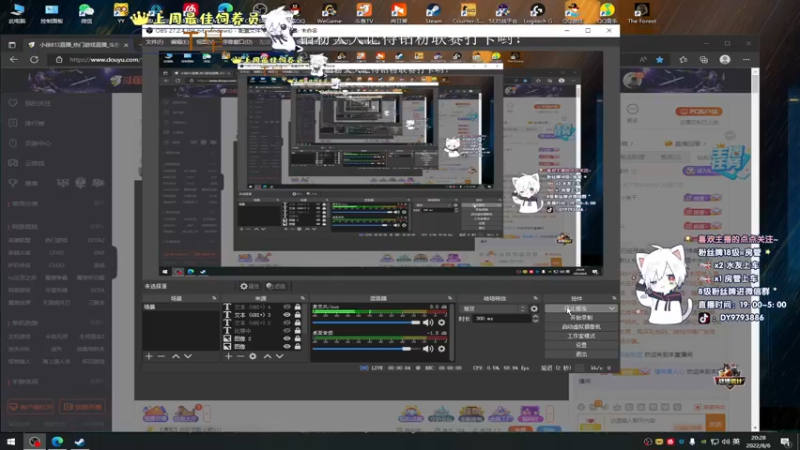
Task: Pop out the sources dock panel
Action: coord(303,298)
